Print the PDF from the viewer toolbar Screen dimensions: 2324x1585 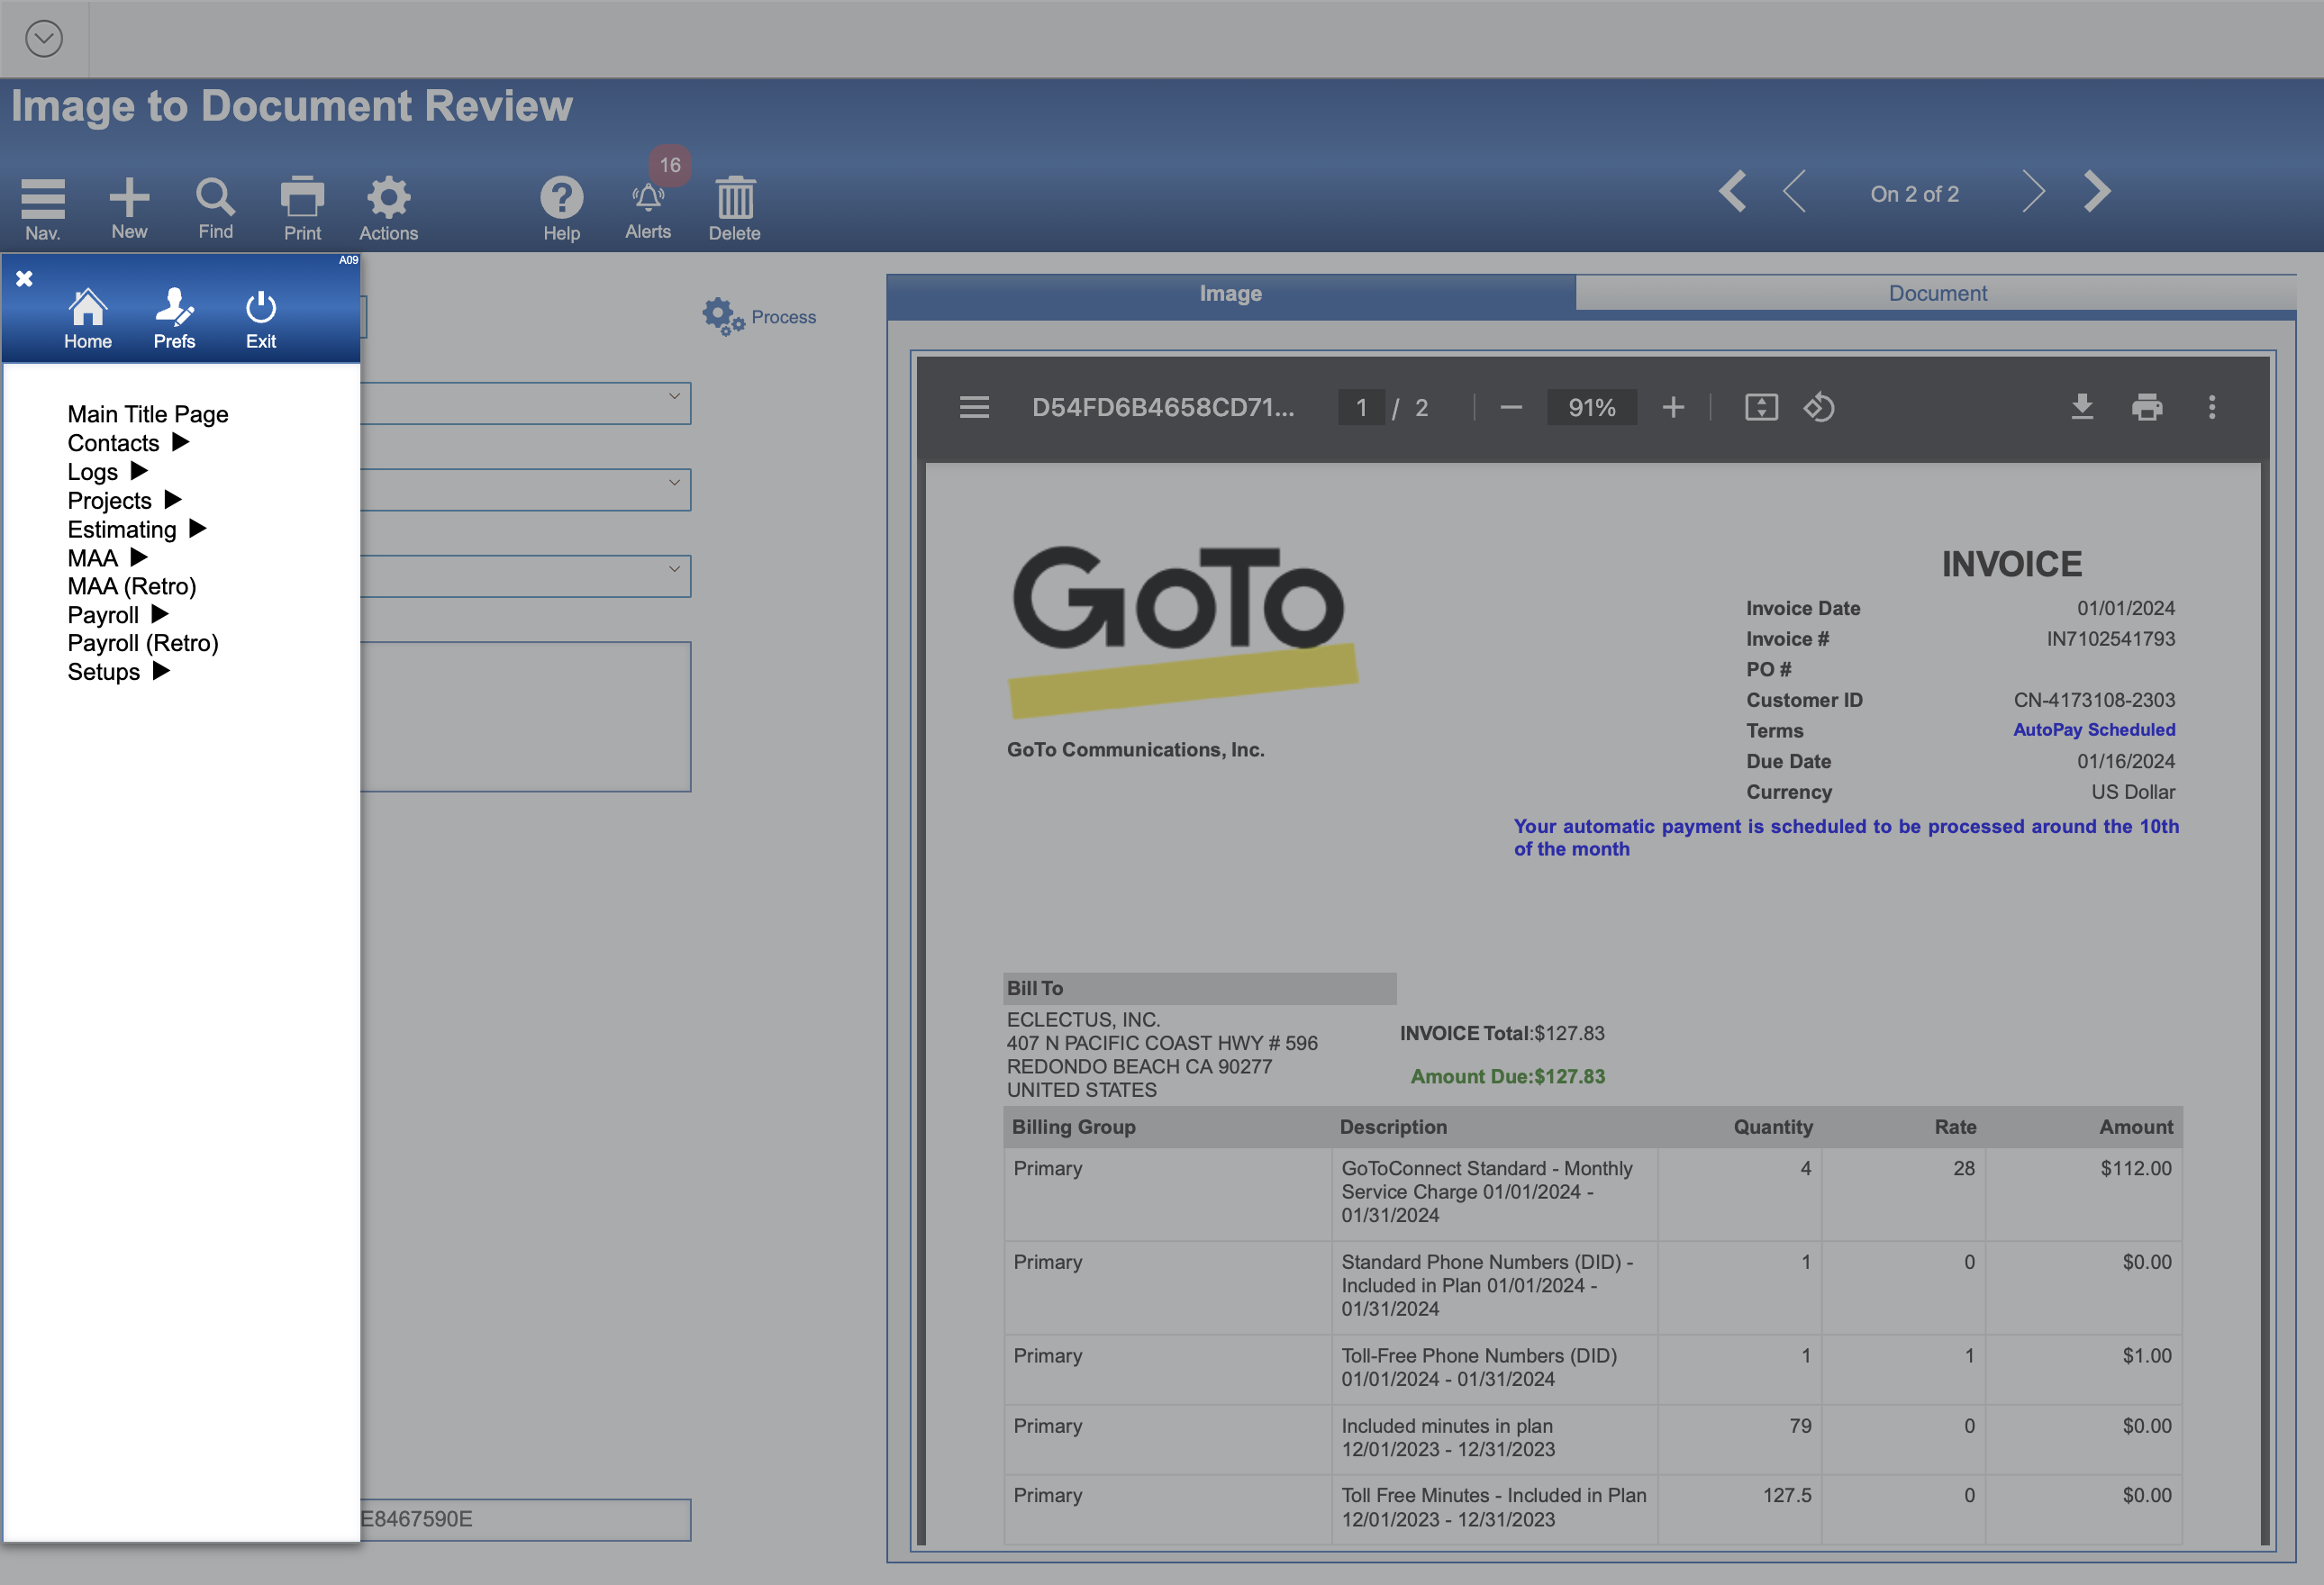[x=2147, y=407]
